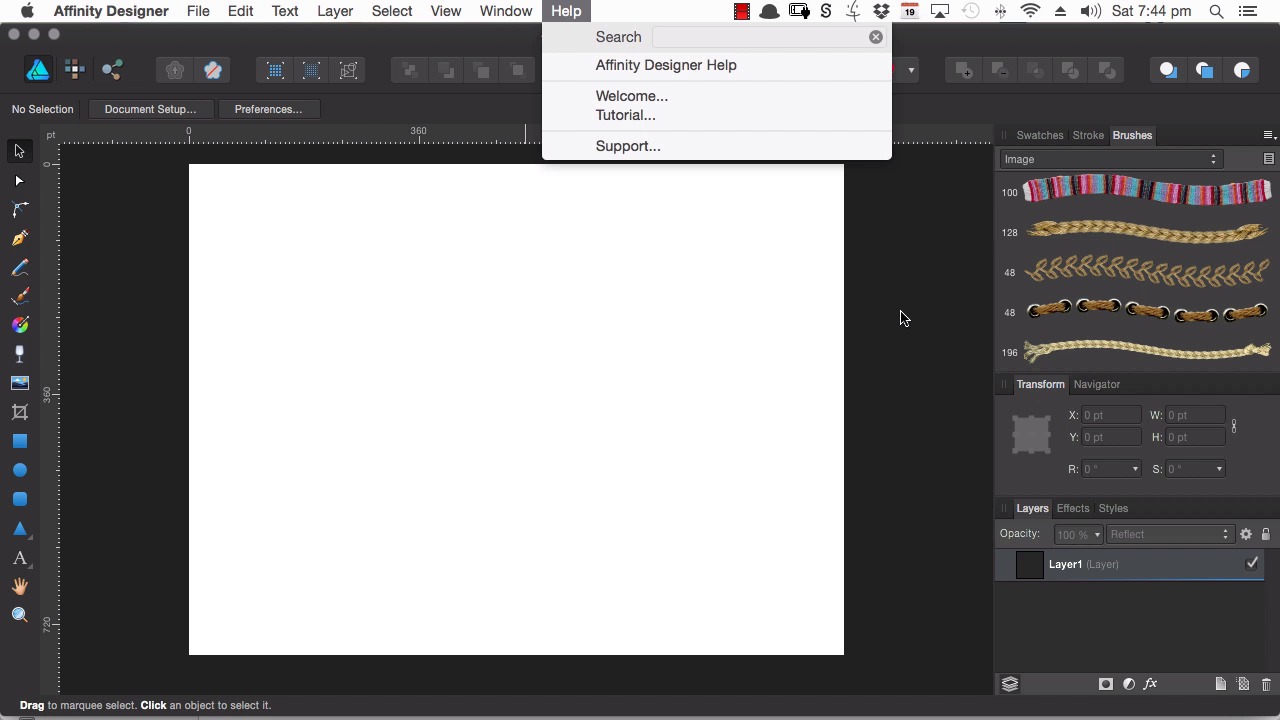This screenshot has height=720, width=1280.
Task: Click the Insert Behind target icon
Action: coord(1168,70)
